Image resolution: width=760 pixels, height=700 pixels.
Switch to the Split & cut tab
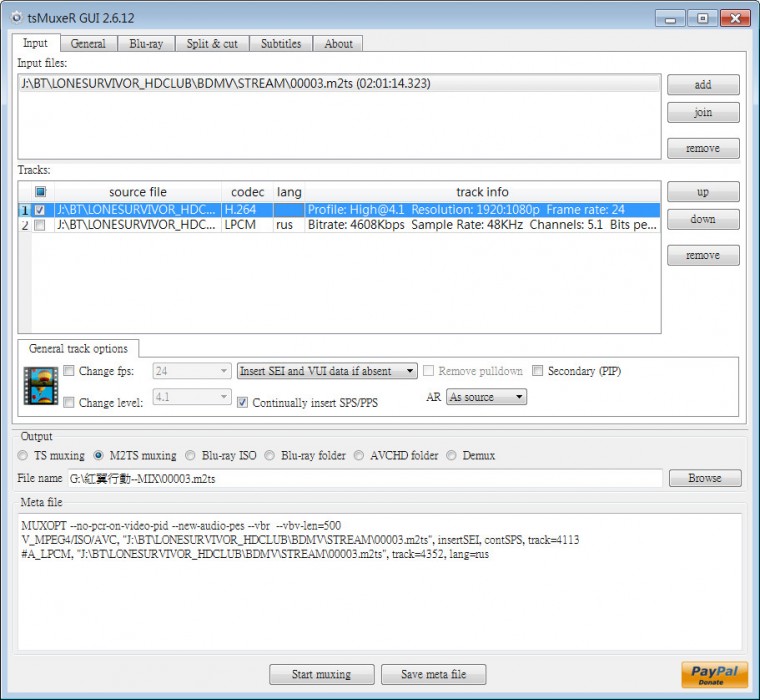click(211, 44)
